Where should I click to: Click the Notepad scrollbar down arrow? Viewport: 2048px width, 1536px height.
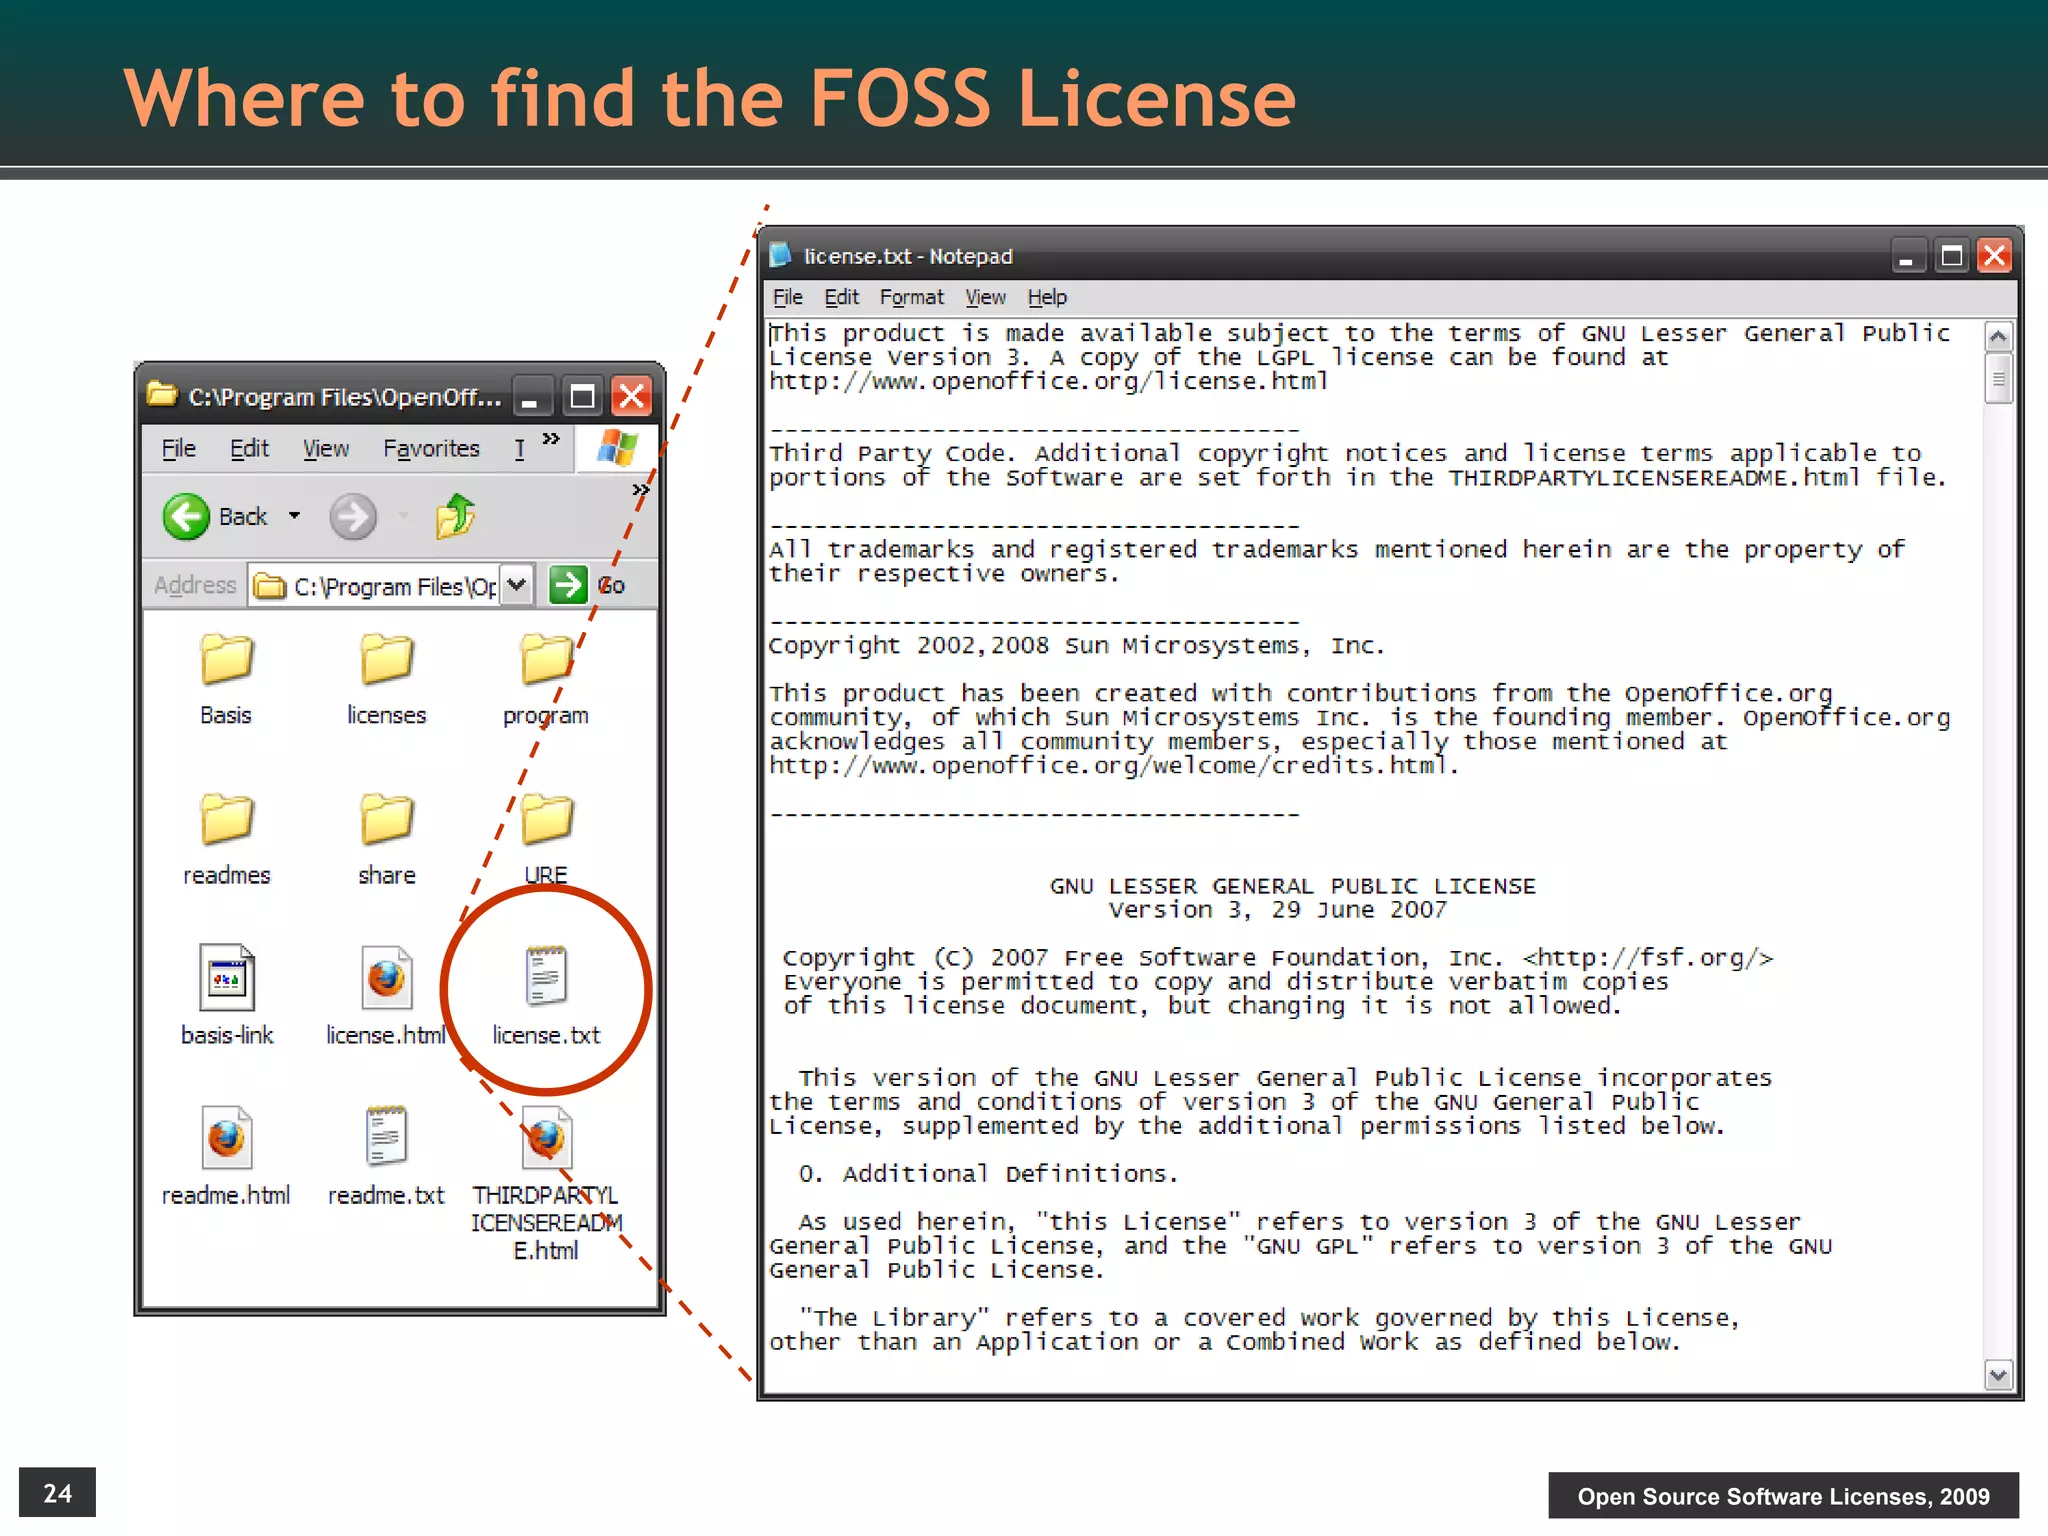coord(1997,1375)
